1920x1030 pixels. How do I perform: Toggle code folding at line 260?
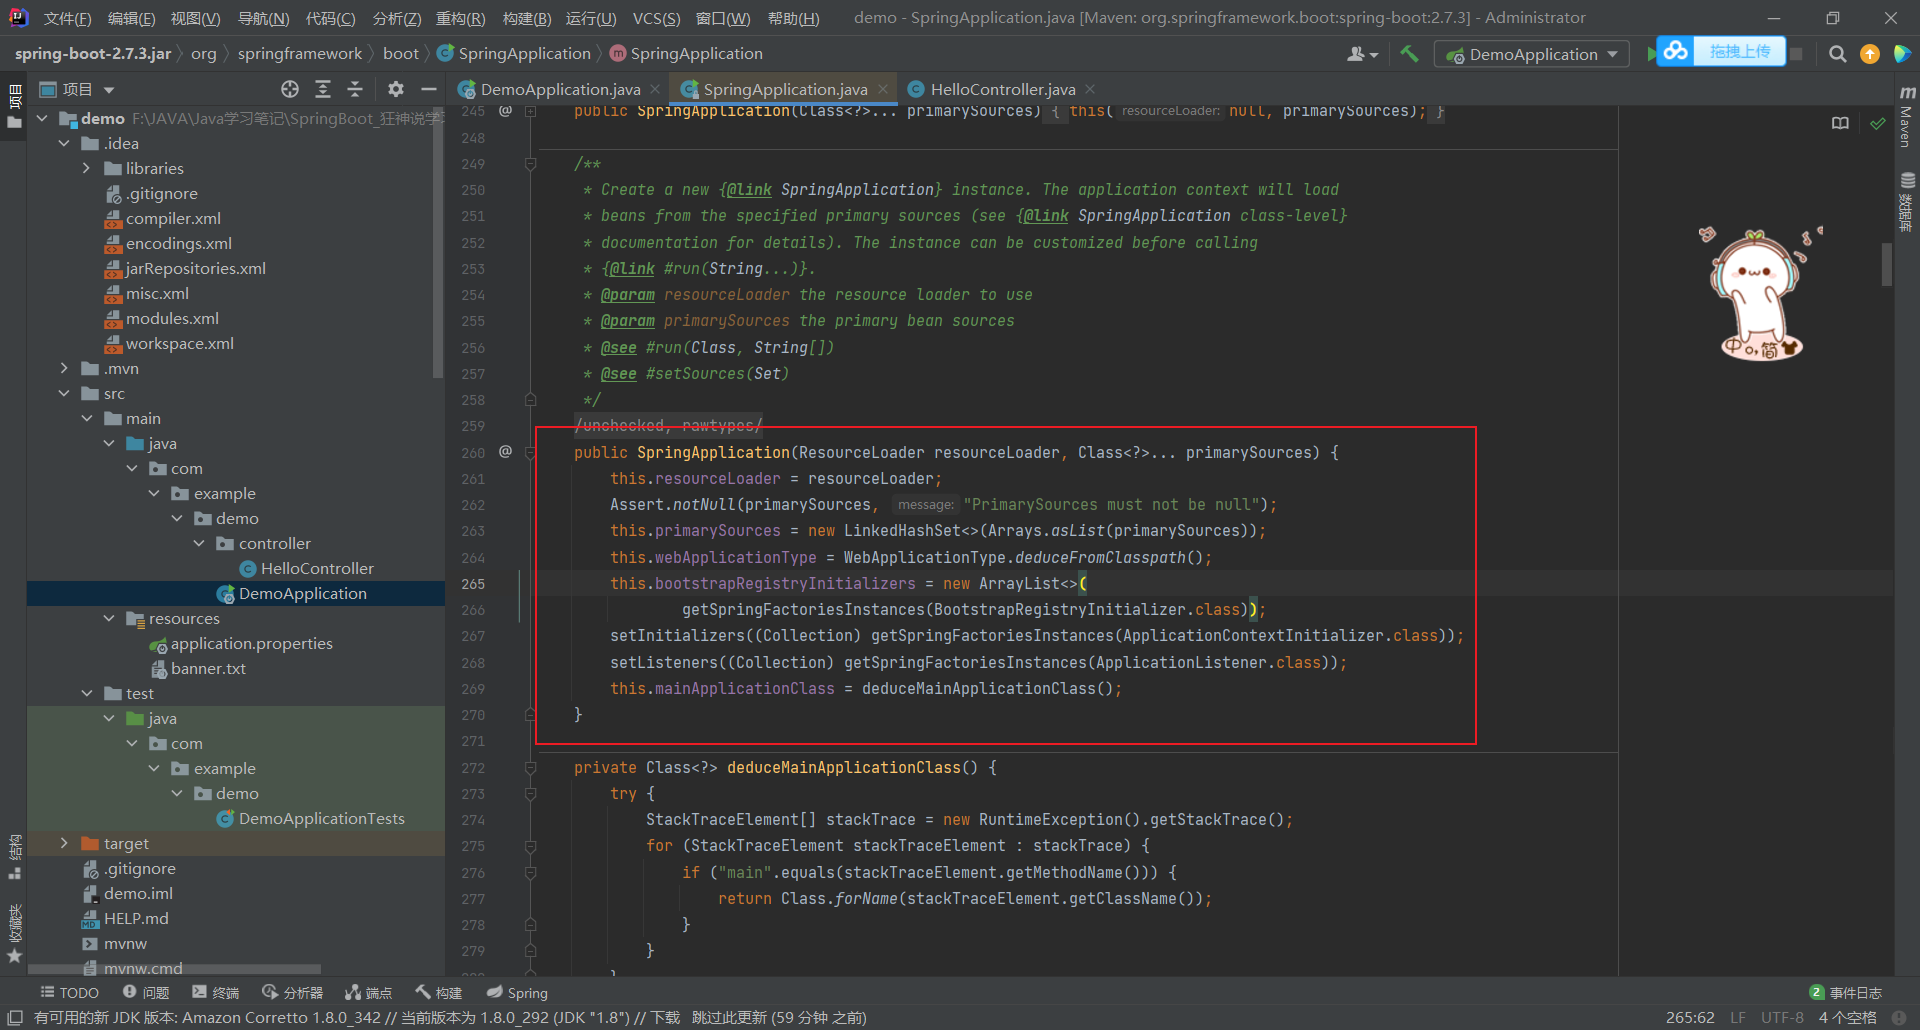click(531, 452)
